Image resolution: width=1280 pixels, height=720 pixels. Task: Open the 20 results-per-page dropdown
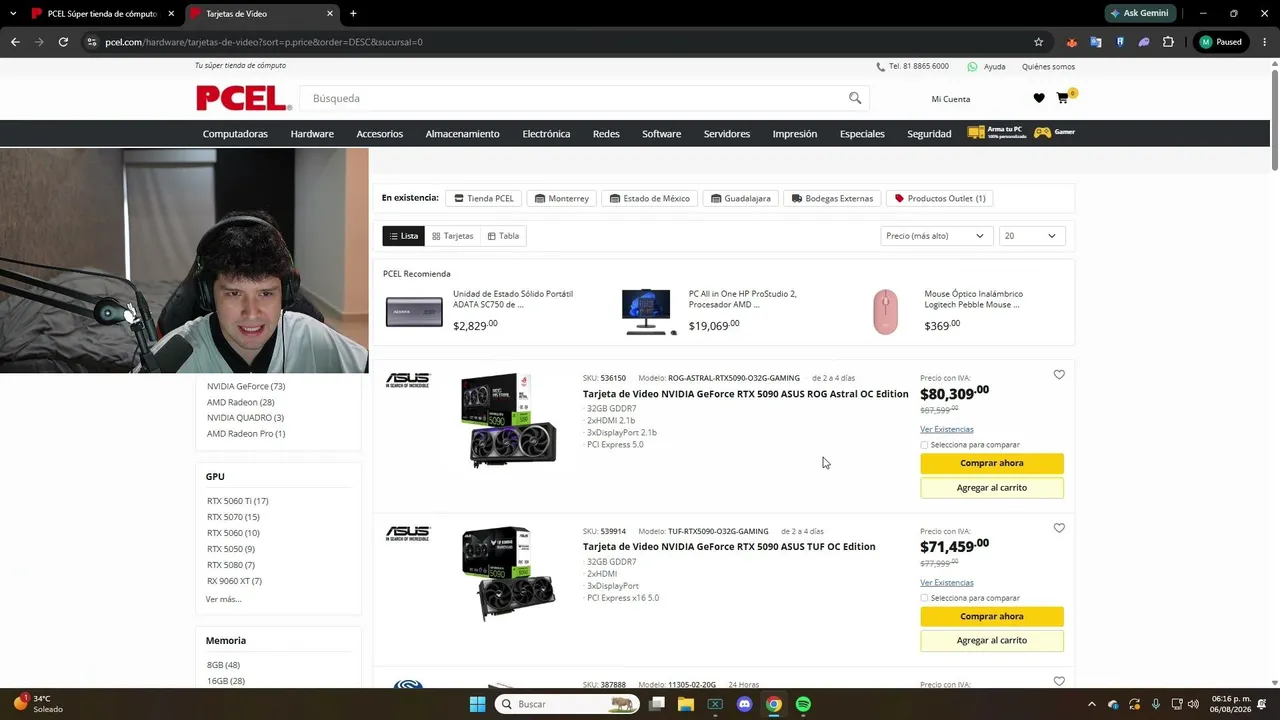point(1032,236)
